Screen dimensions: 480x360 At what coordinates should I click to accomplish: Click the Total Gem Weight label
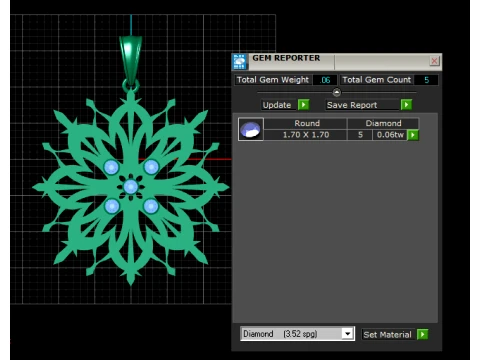(273, 80)
